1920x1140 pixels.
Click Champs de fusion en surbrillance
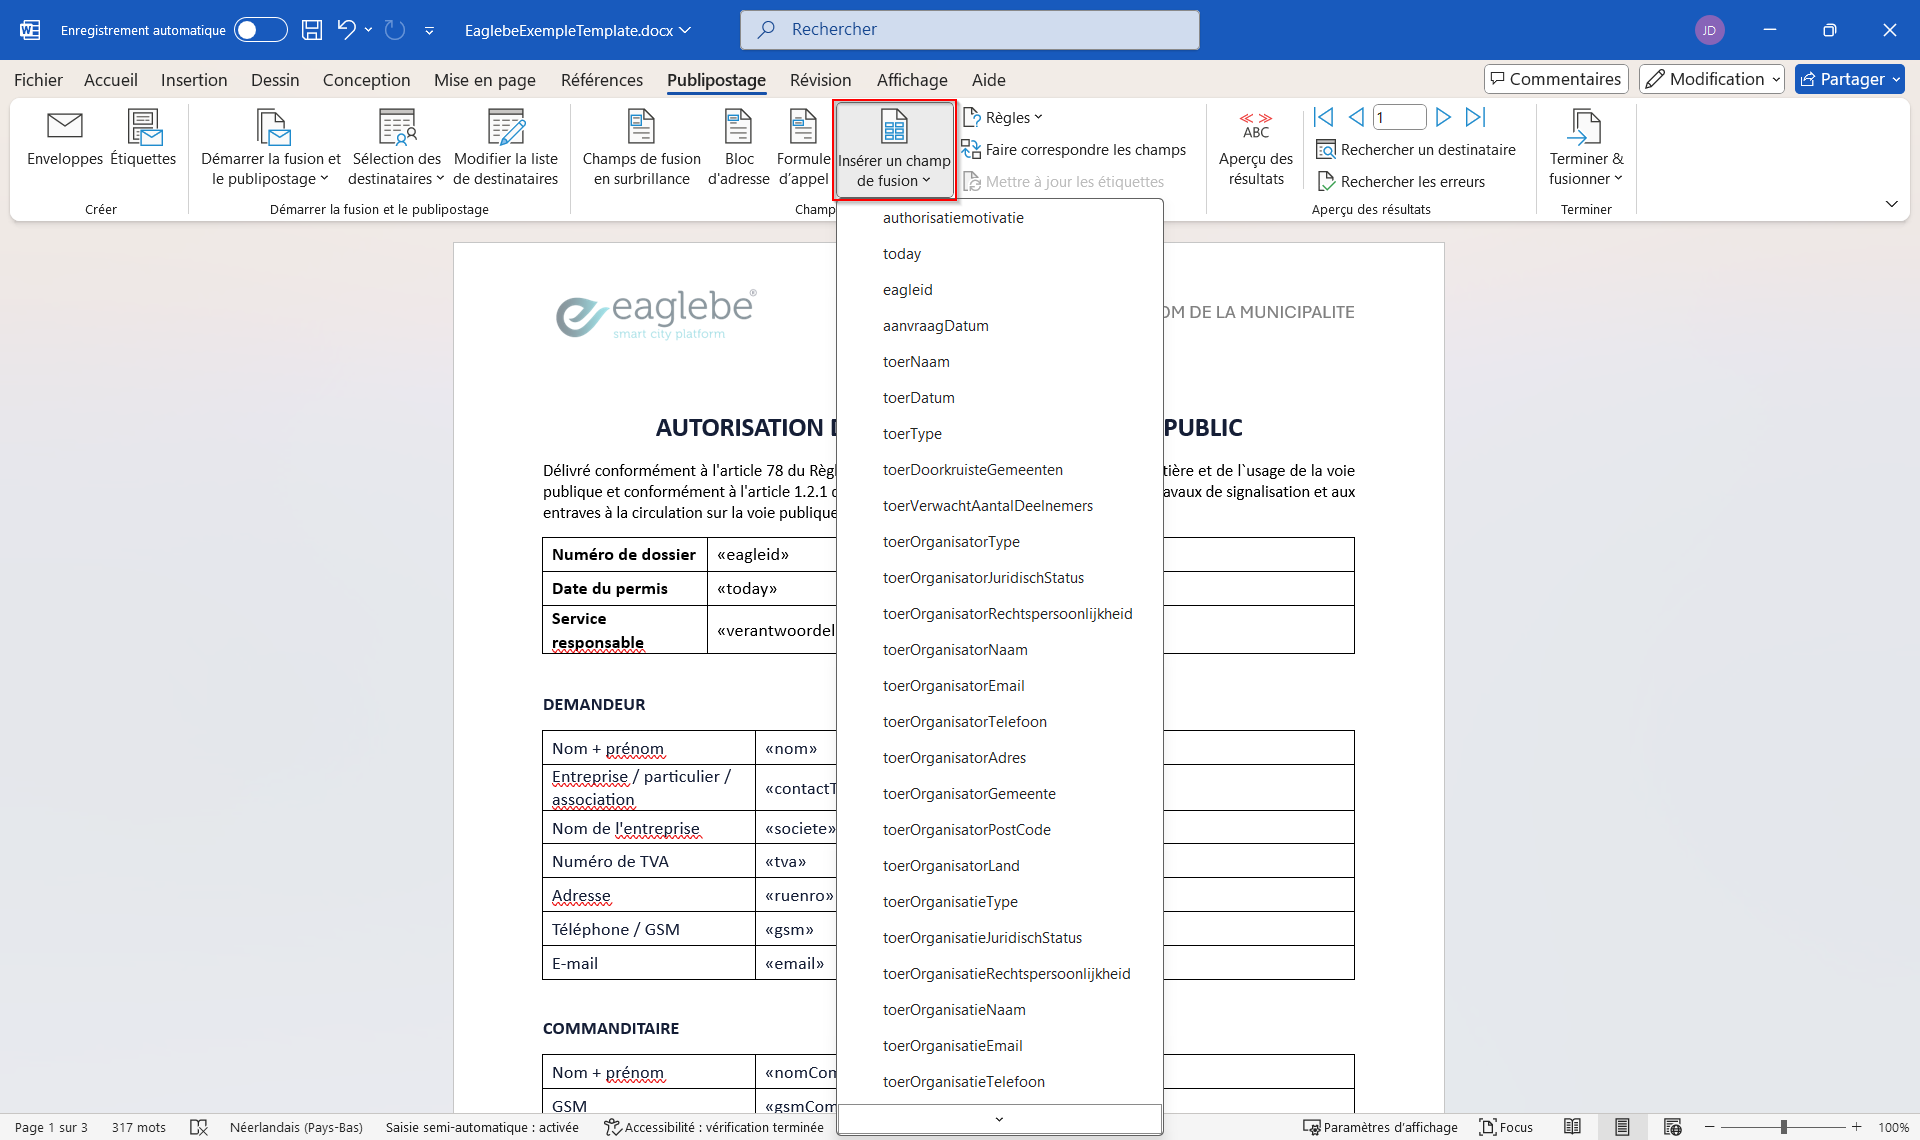tap(641, 147)
